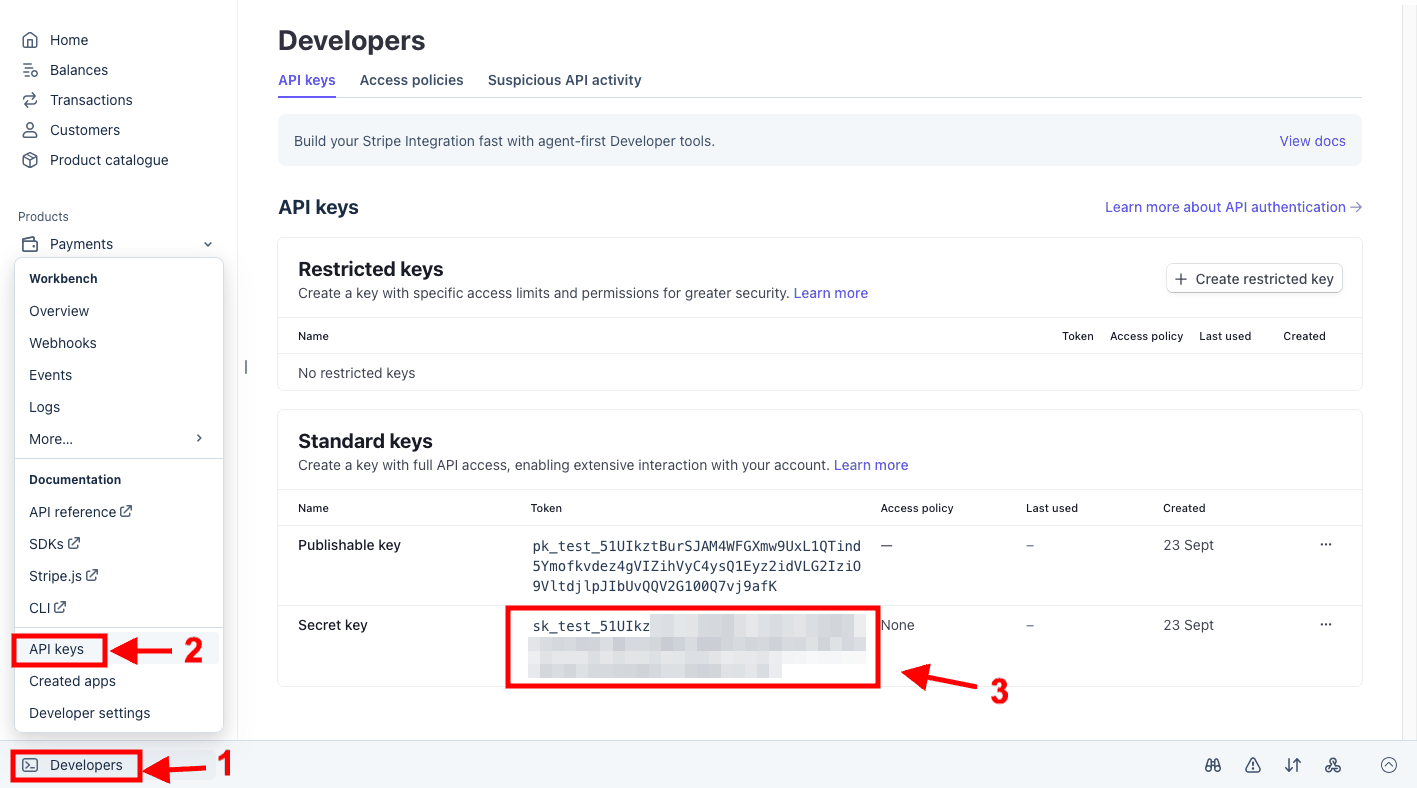The height and width of the screenshot is (788, 1417).
Task: Go to Balances in the sidebar
Action: 78,70
